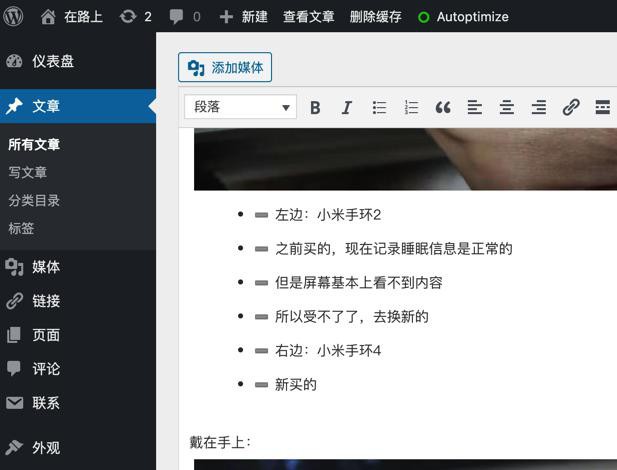Open the Autoptimize menu
Viewport: 617px width, 470px height.
(463, 17)
